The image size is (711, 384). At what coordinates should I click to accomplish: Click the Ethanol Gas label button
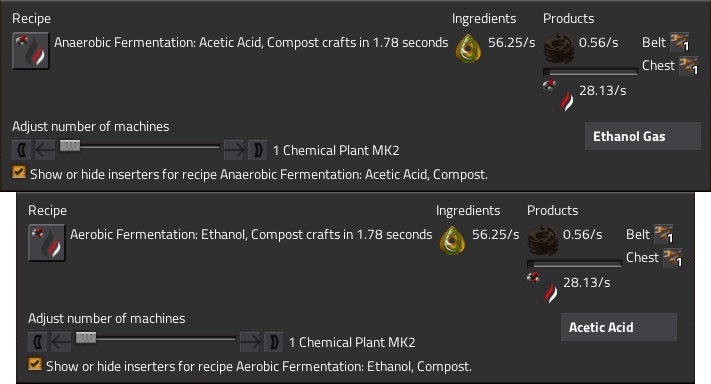point(643,136)
